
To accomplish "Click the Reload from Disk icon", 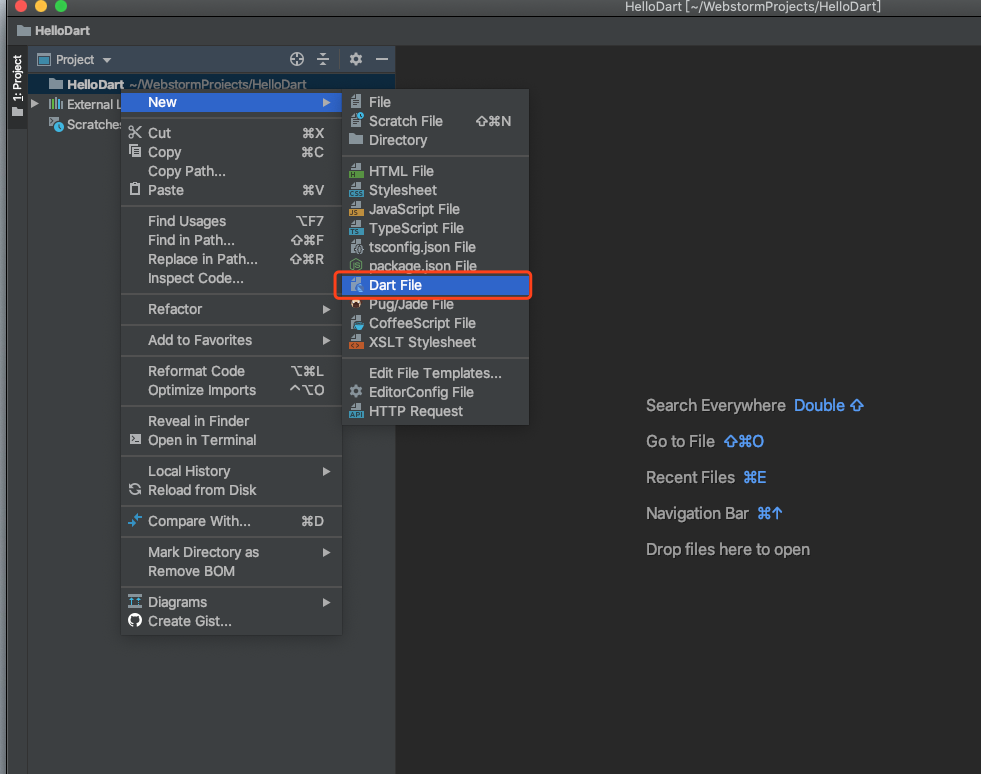I will [x=135, y=489].
